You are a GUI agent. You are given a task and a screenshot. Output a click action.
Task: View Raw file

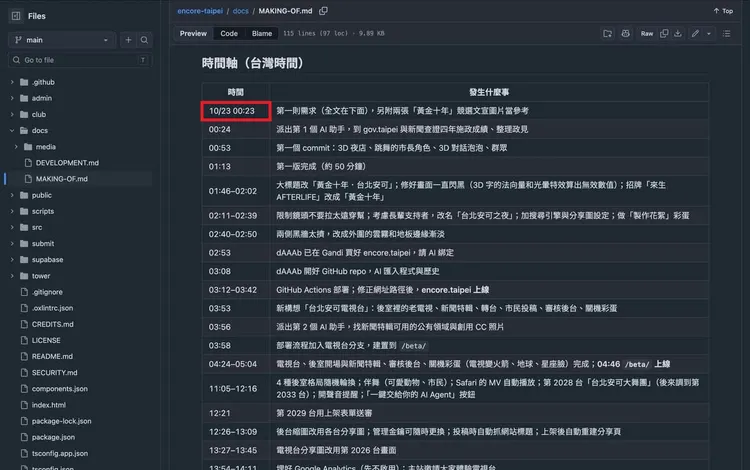647,33
